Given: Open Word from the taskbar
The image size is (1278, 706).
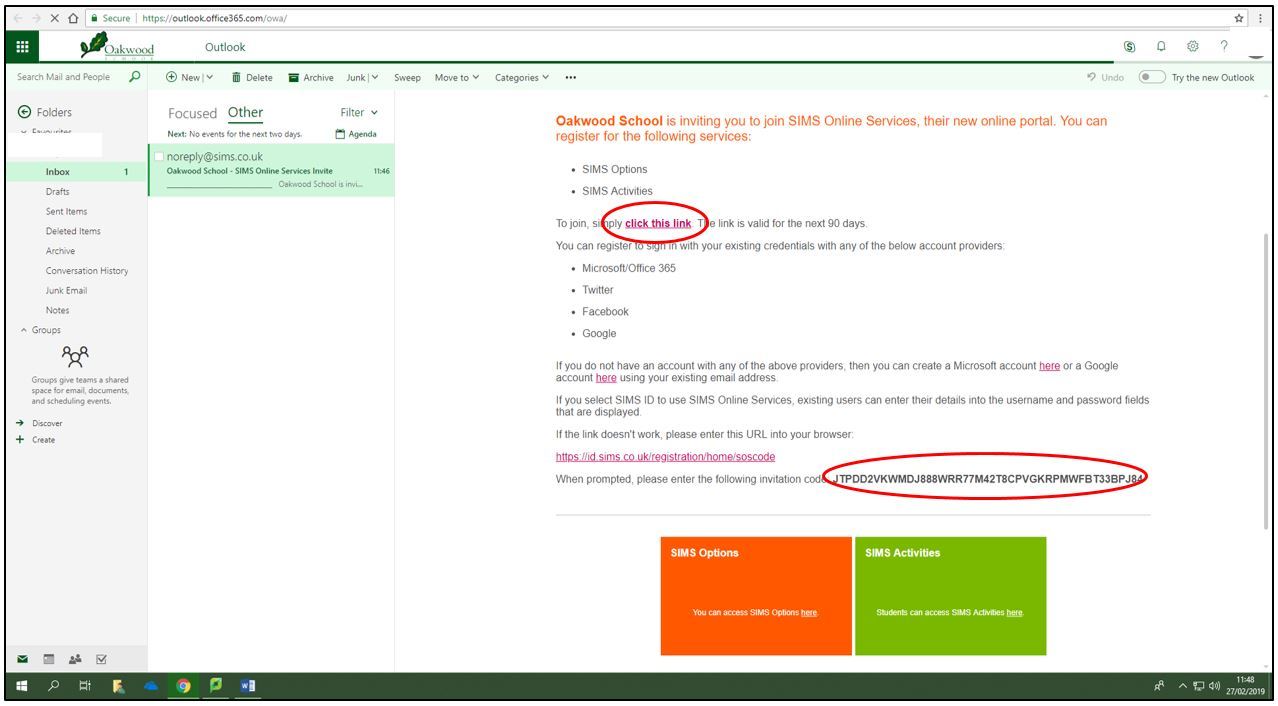Looking at the screenshot, I should coord(247,686).
